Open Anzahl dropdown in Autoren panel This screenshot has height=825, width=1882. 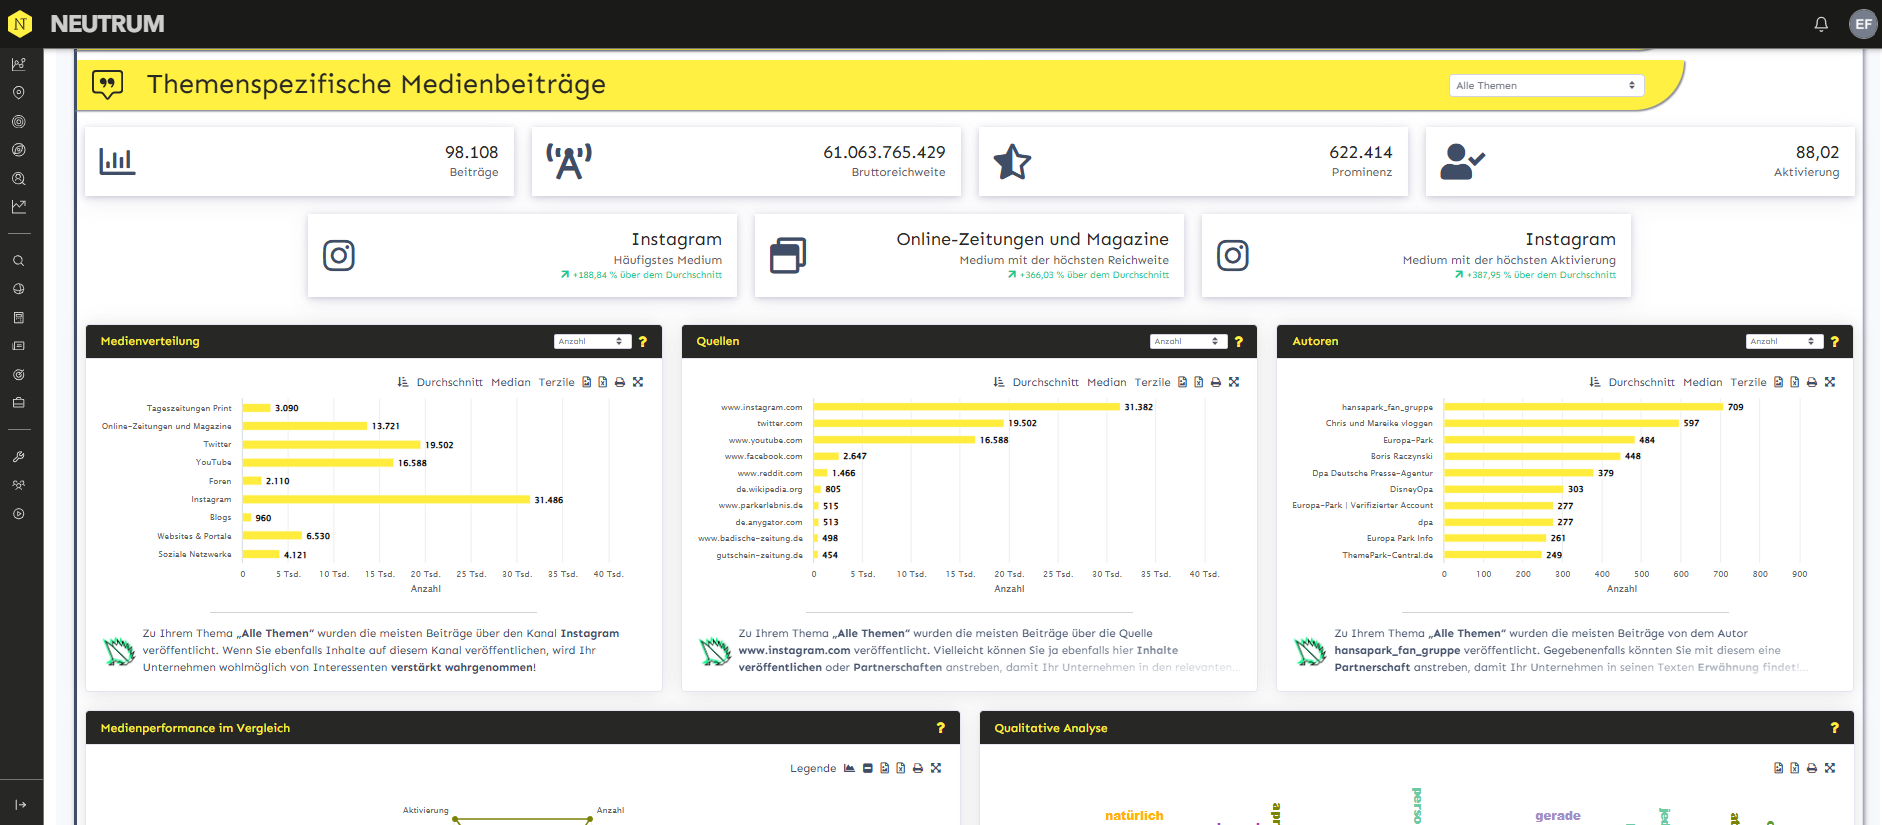[1784, 342]
